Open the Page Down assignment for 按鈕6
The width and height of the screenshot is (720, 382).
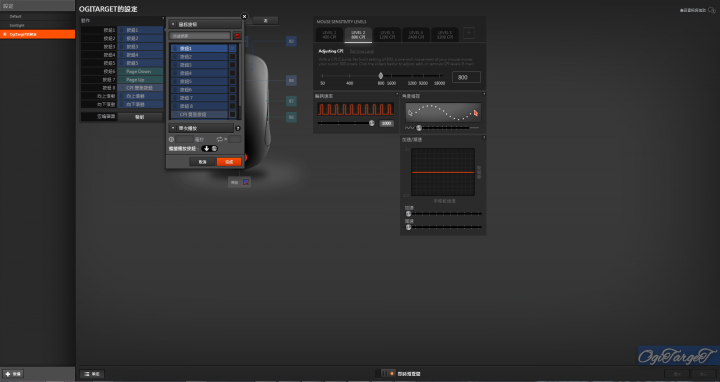tap(140, 71)
